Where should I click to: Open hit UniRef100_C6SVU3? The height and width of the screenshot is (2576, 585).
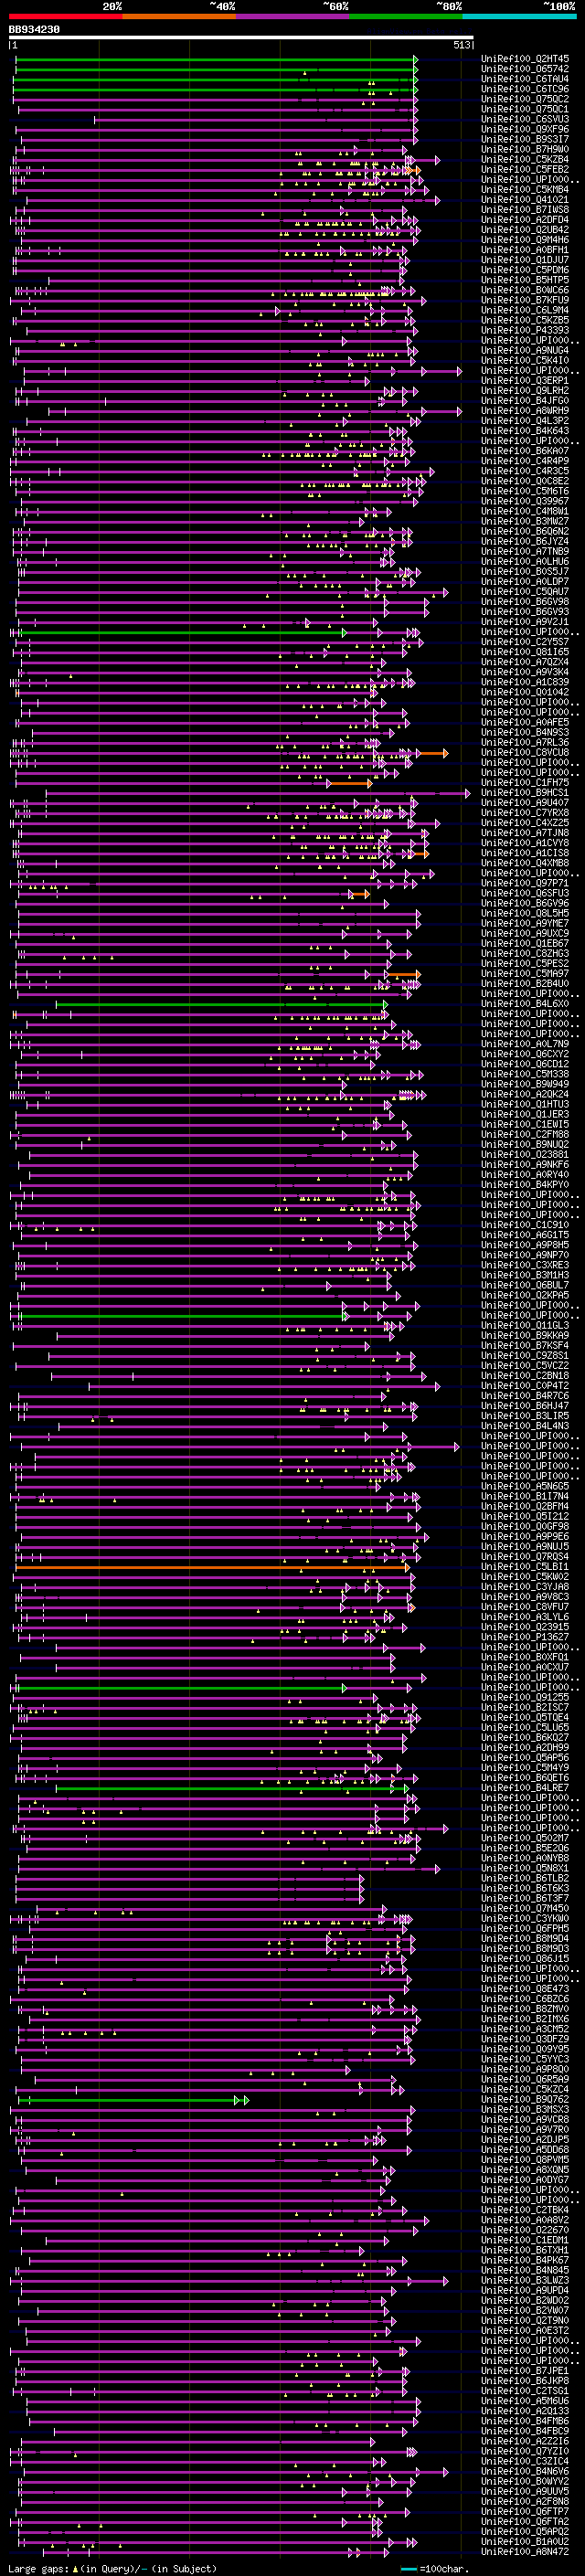point(525,119)
